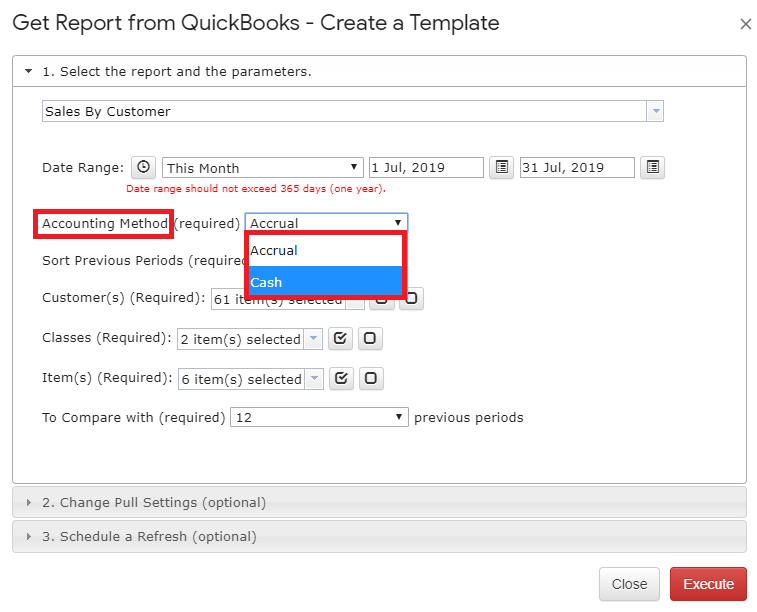The height and width of the screenshot is (612, 757).
Task: Select all Classes with the check icon
Action: pos(340,338)
